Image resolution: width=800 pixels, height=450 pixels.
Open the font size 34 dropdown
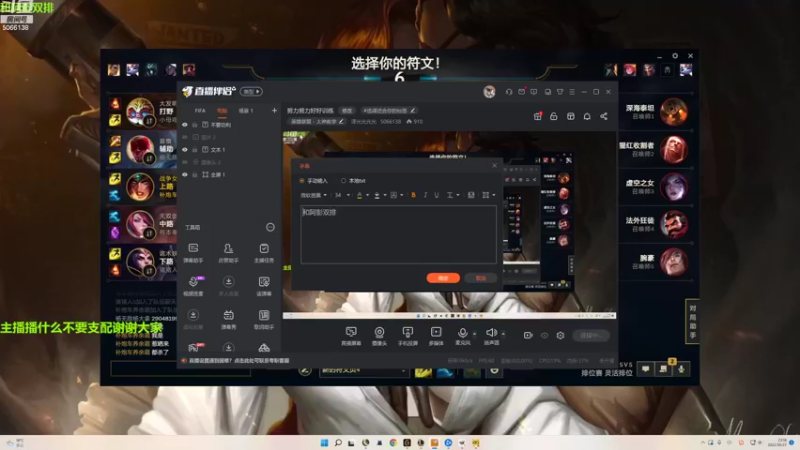pyautogui.click(x=342, y=195)
